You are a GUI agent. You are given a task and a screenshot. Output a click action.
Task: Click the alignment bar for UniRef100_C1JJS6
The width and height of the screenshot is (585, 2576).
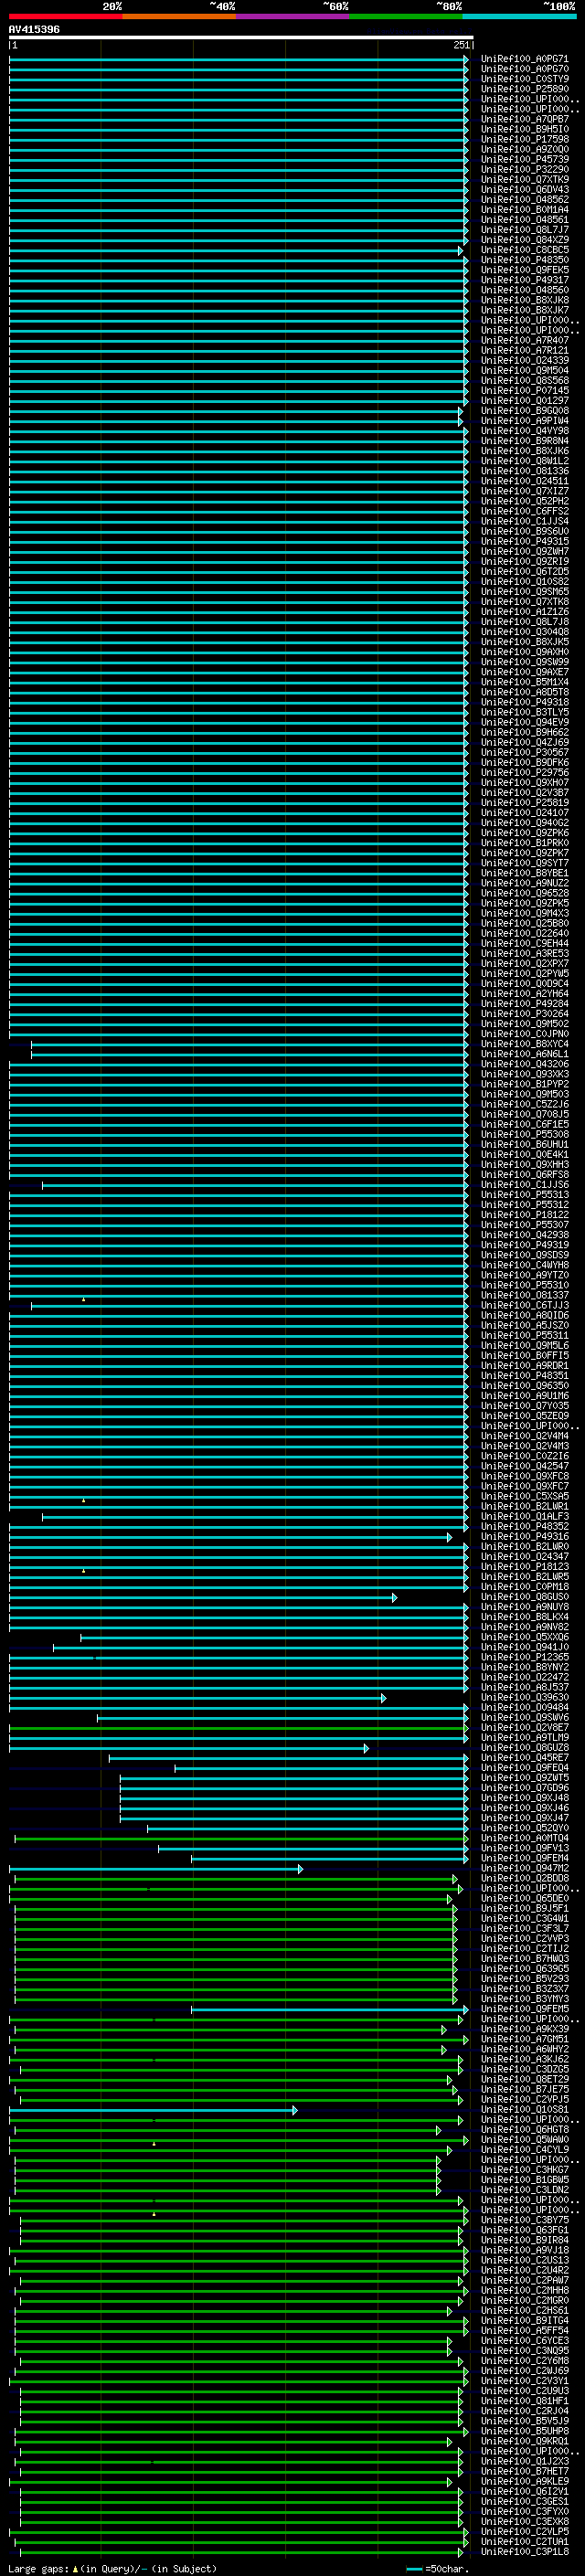pos(255,1185)
